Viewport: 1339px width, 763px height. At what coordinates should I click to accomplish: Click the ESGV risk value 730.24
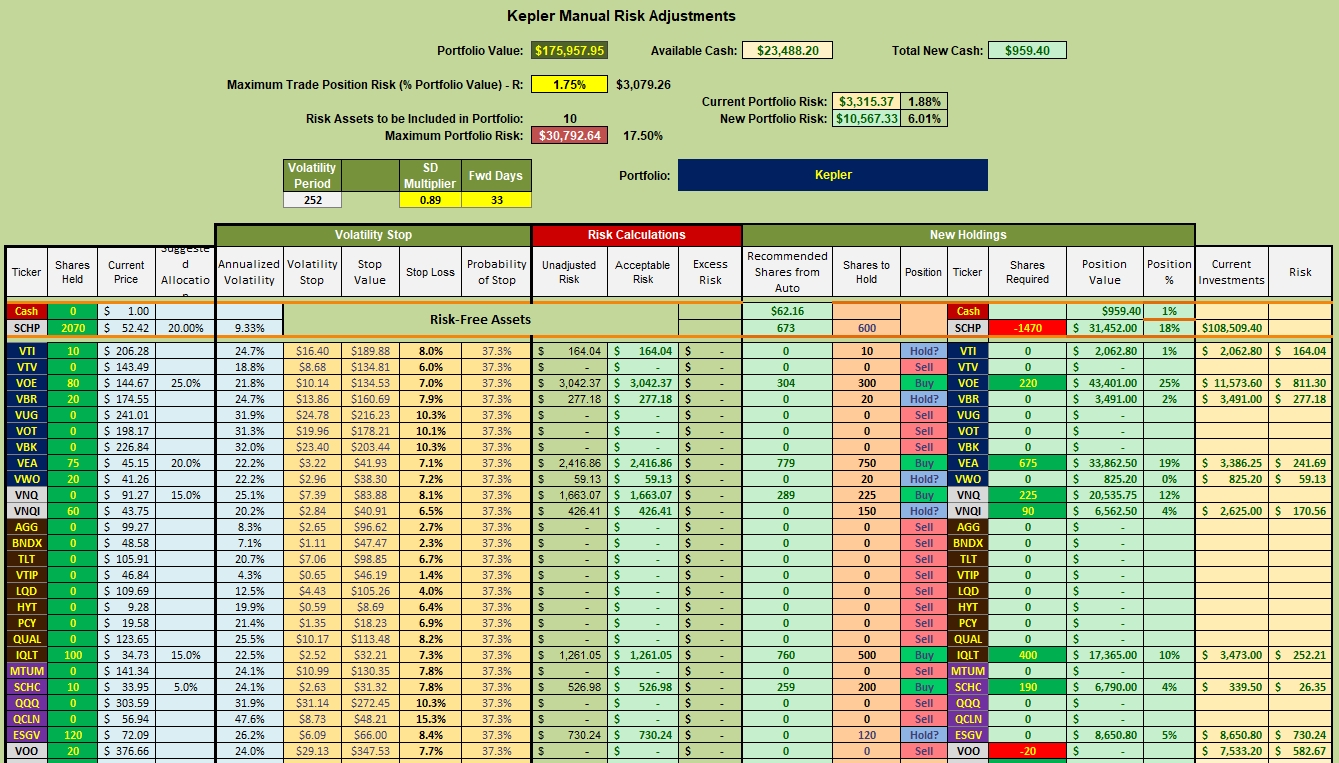point(1300,735)
